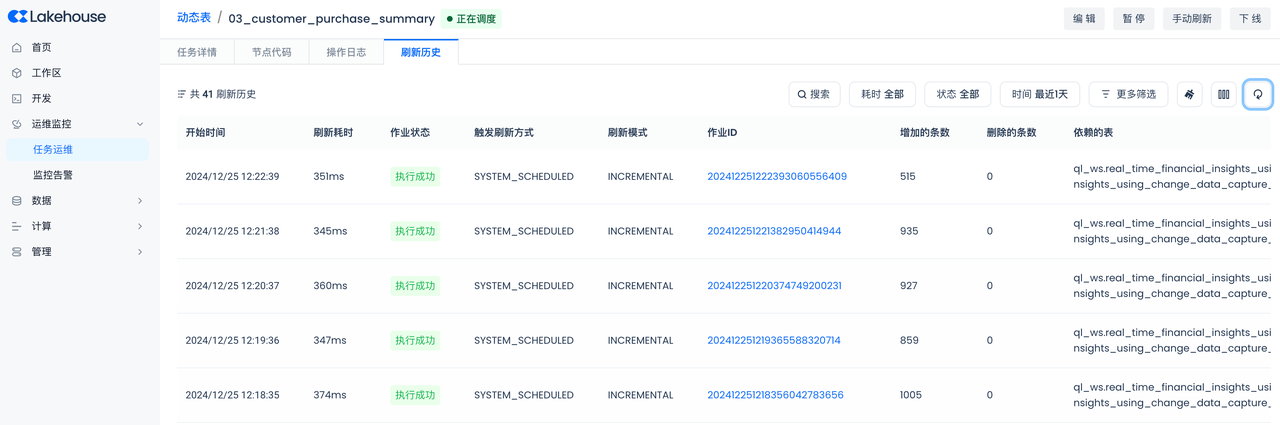Open the 时间 time range dropdown

click(1039, 94)
